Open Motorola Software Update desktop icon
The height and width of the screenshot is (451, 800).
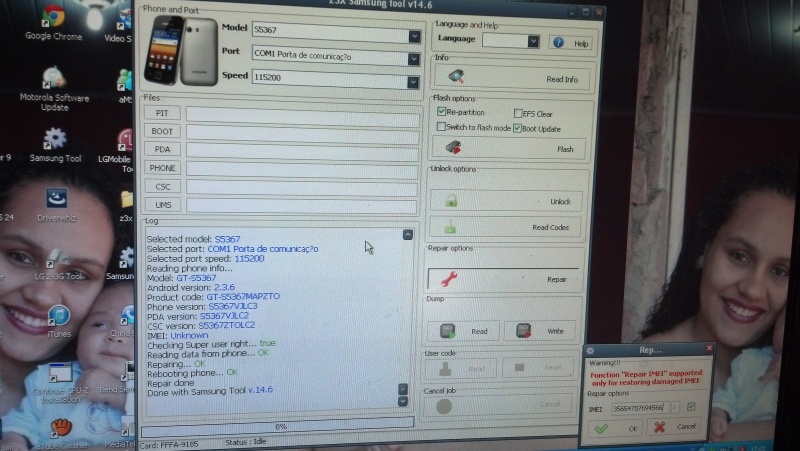pyautogui.click(x=54, y=89)
